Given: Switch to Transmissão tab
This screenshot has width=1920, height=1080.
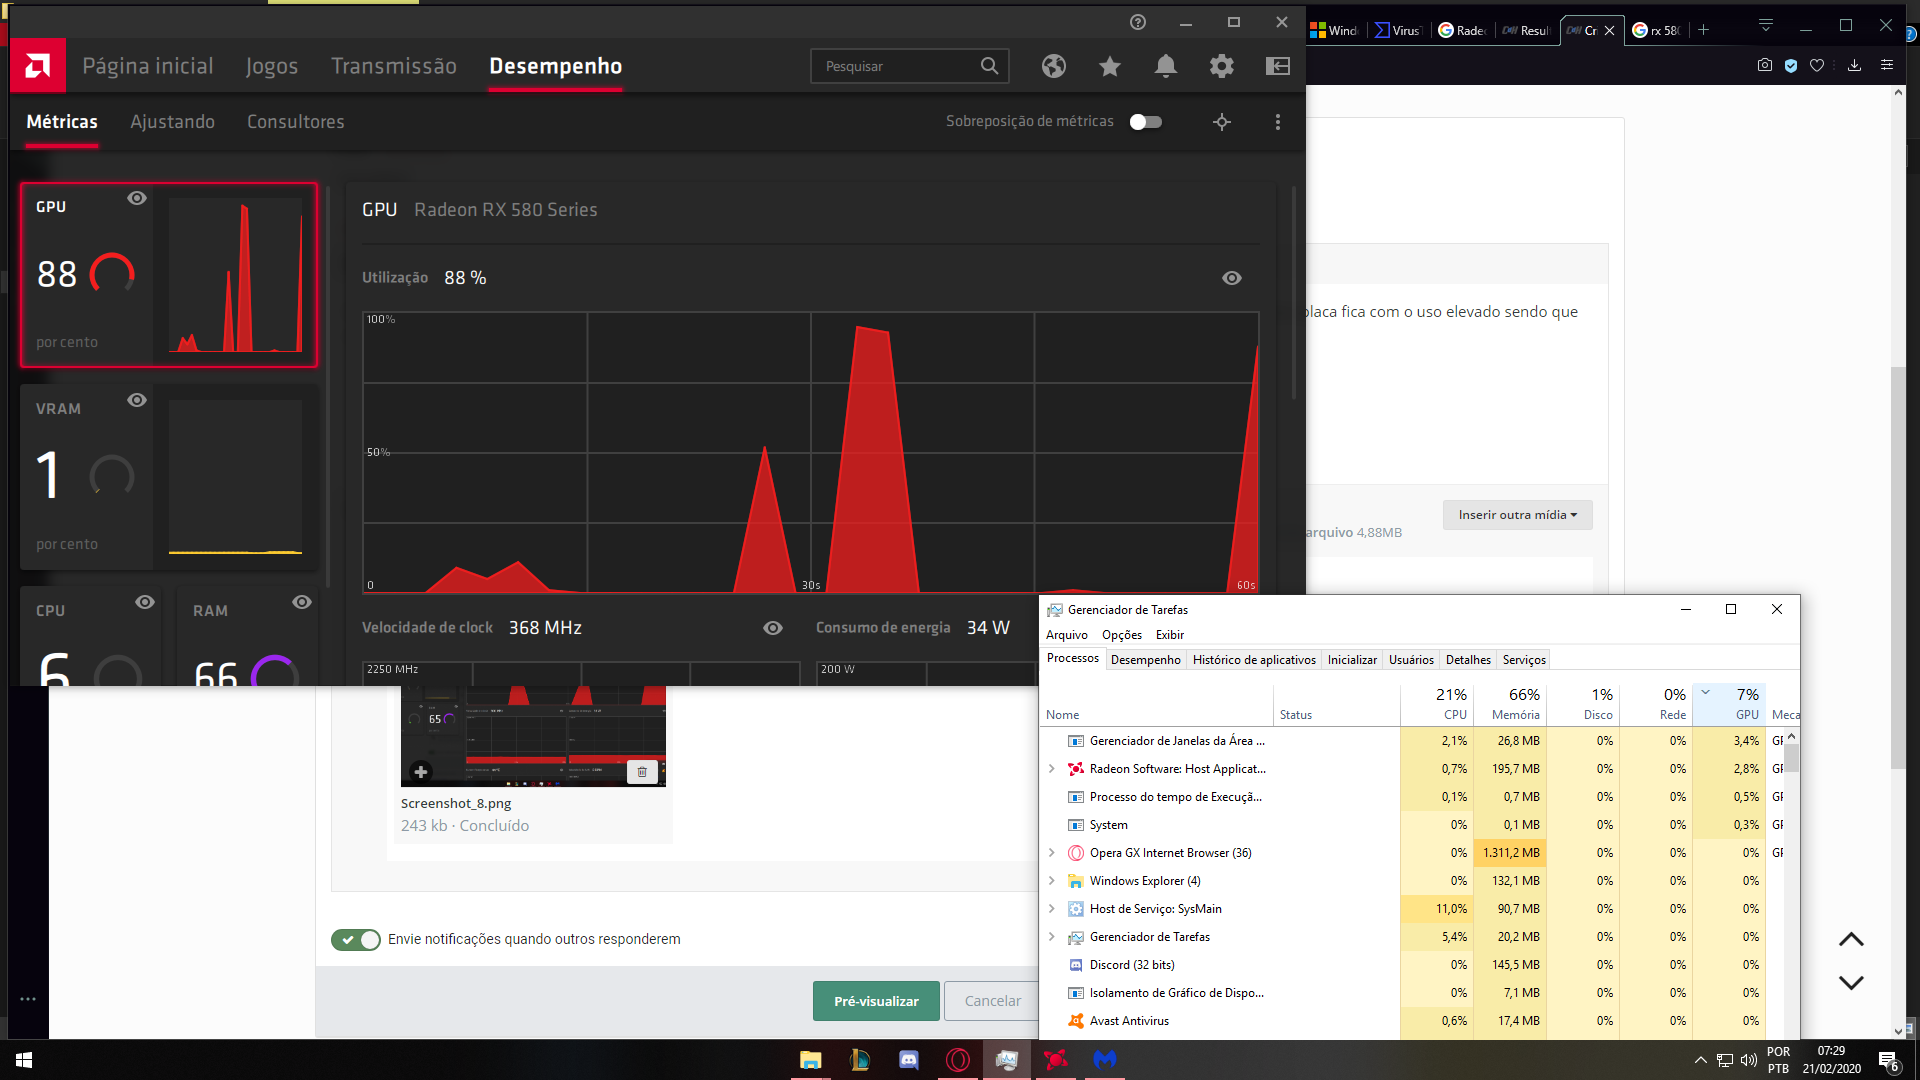Looking at the screenshot, I should 394,66.
